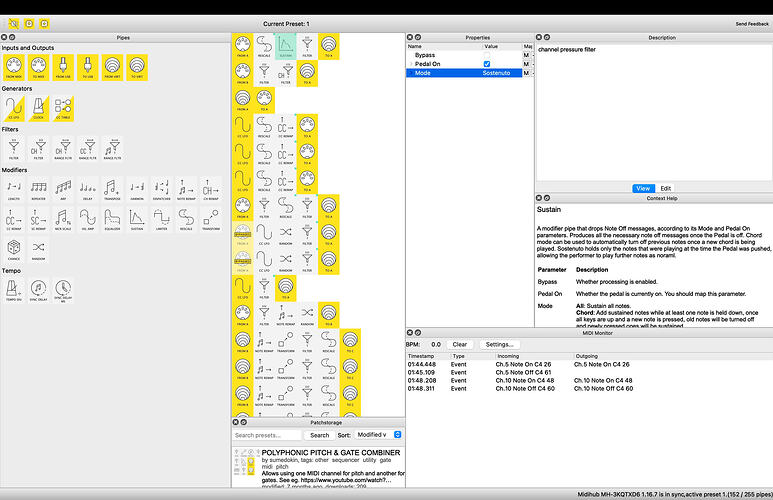Select the From Virtual pipe in palette
Viewport: 773px width, 500px height.
[112, 67]
